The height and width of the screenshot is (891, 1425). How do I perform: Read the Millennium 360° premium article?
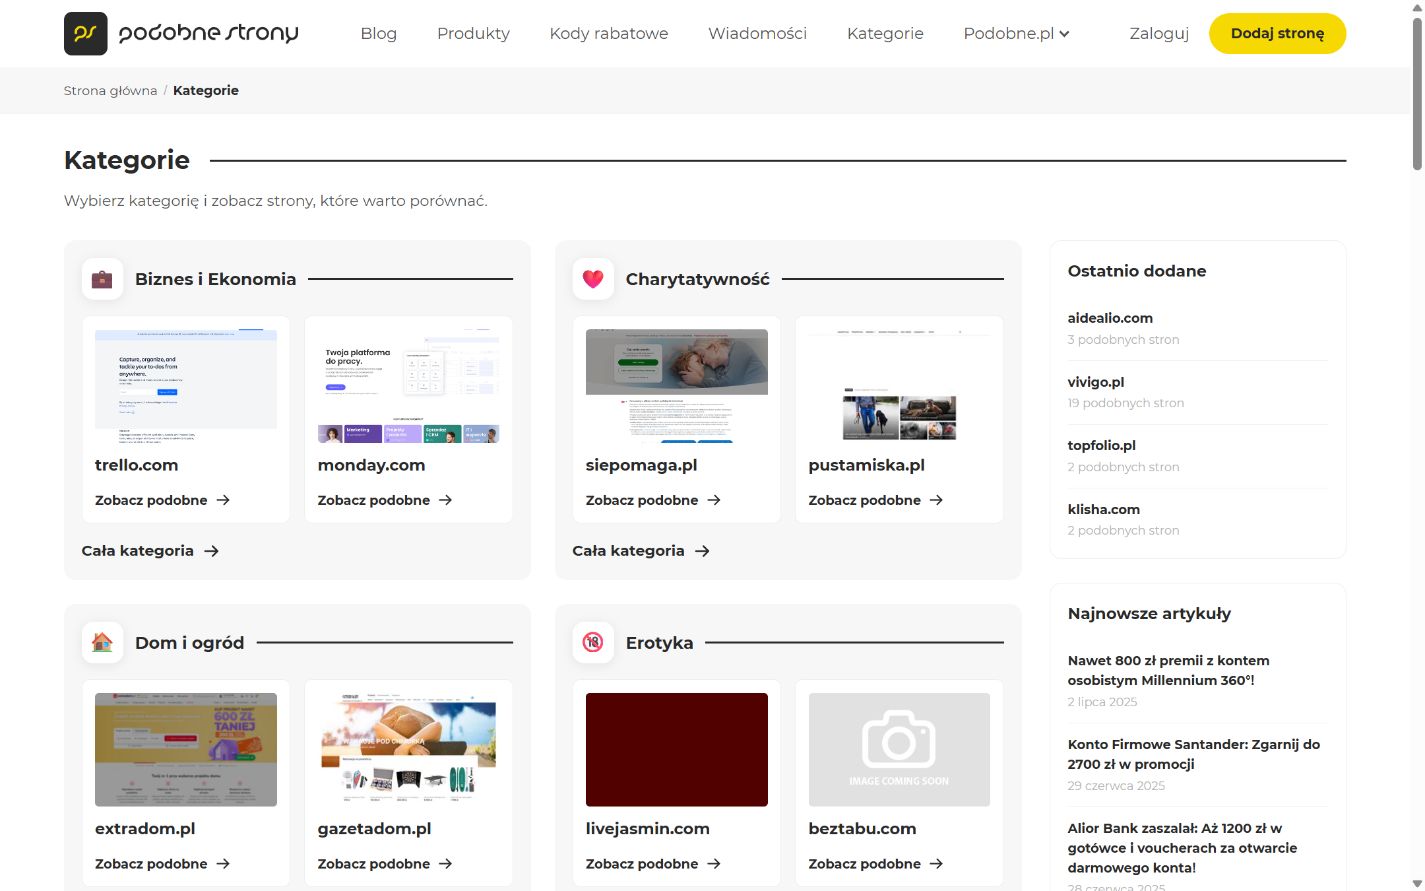coord(1169,670)
